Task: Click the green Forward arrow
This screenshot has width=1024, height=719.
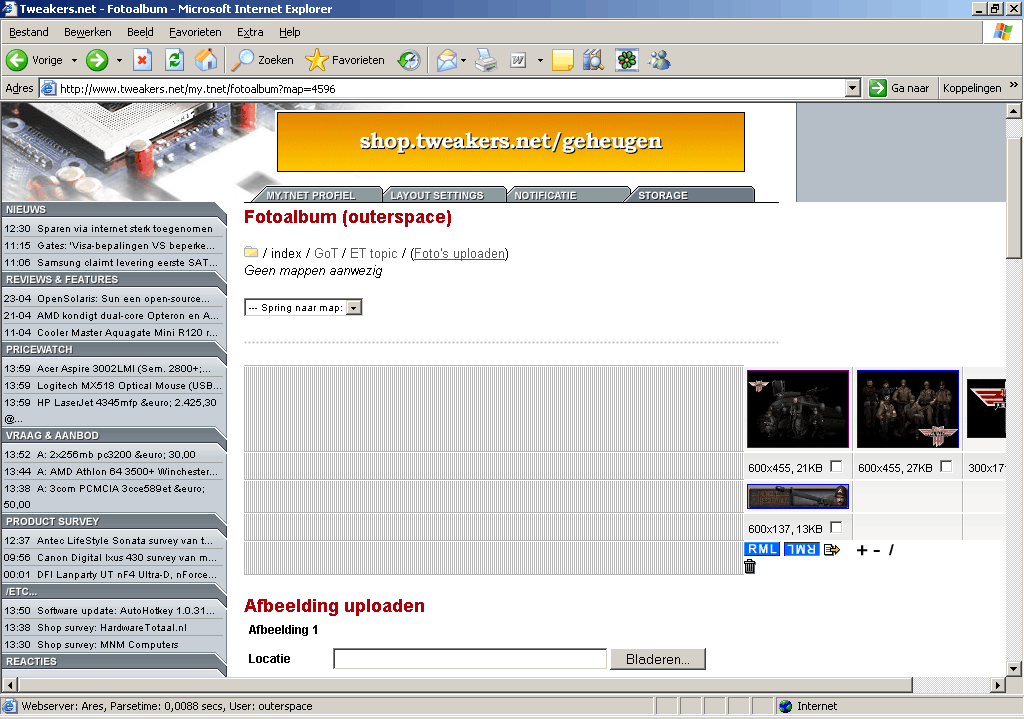Action: coord(97,60)
